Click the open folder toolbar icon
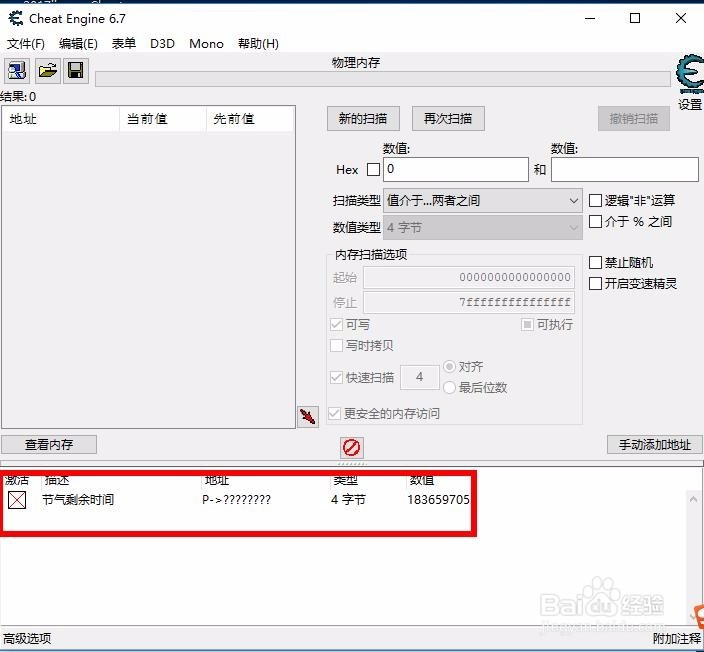This screenshot has width=704, height=652. pyautogui.click(x=48, y=71)
